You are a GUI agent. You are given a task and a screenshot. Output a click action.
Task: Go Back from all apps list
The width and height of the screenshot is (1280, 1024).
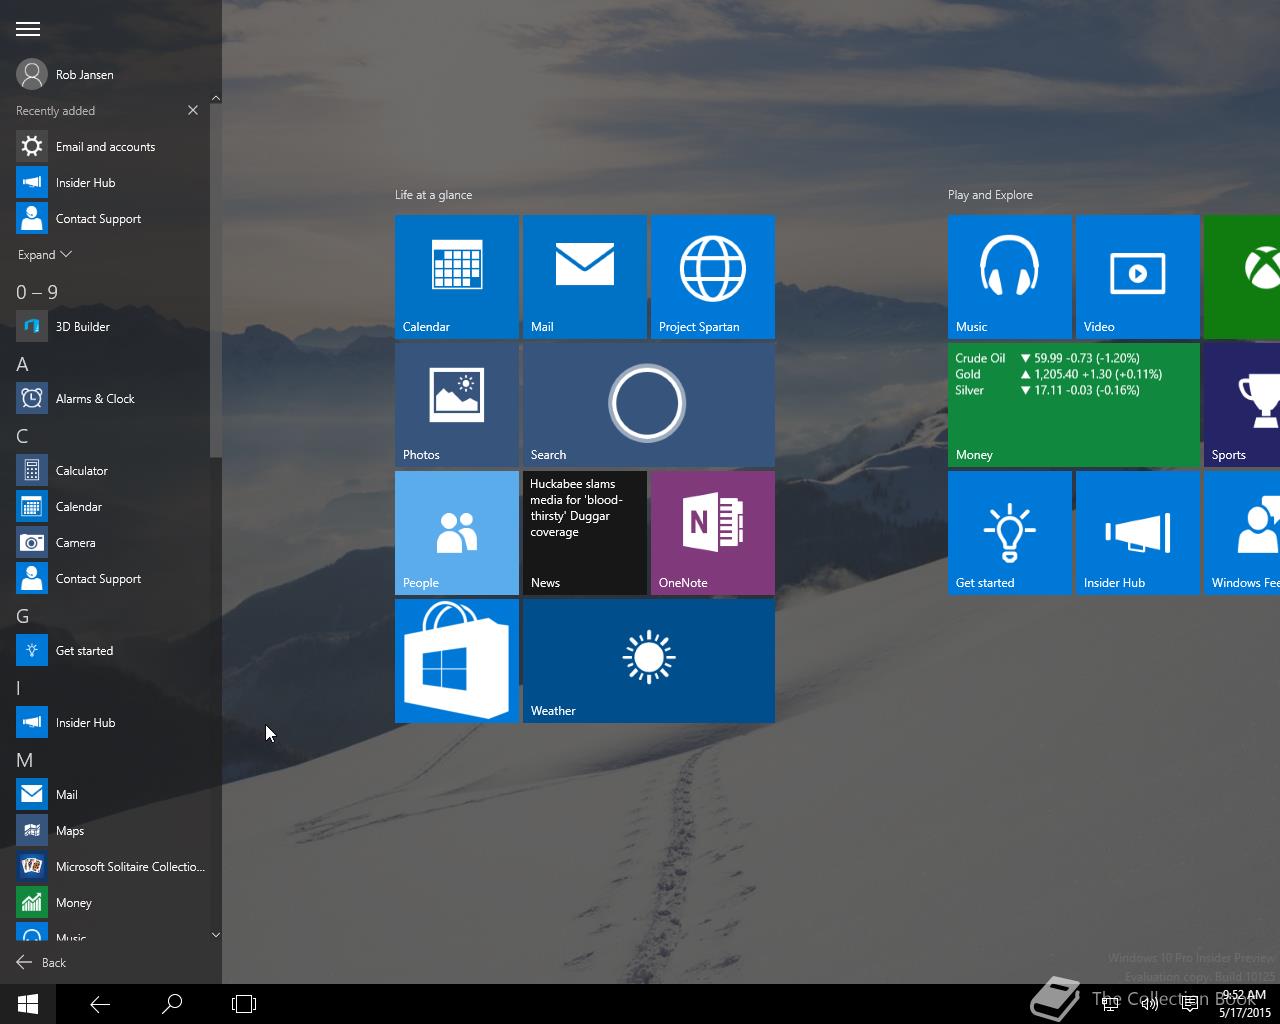click(41, 962)
